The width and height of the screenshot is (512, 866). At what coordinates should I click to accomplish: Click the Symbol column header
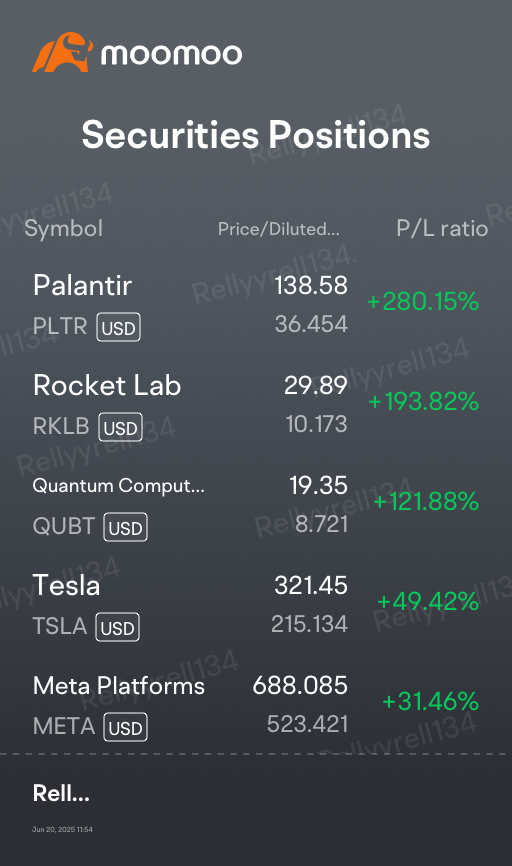[64, 228]
